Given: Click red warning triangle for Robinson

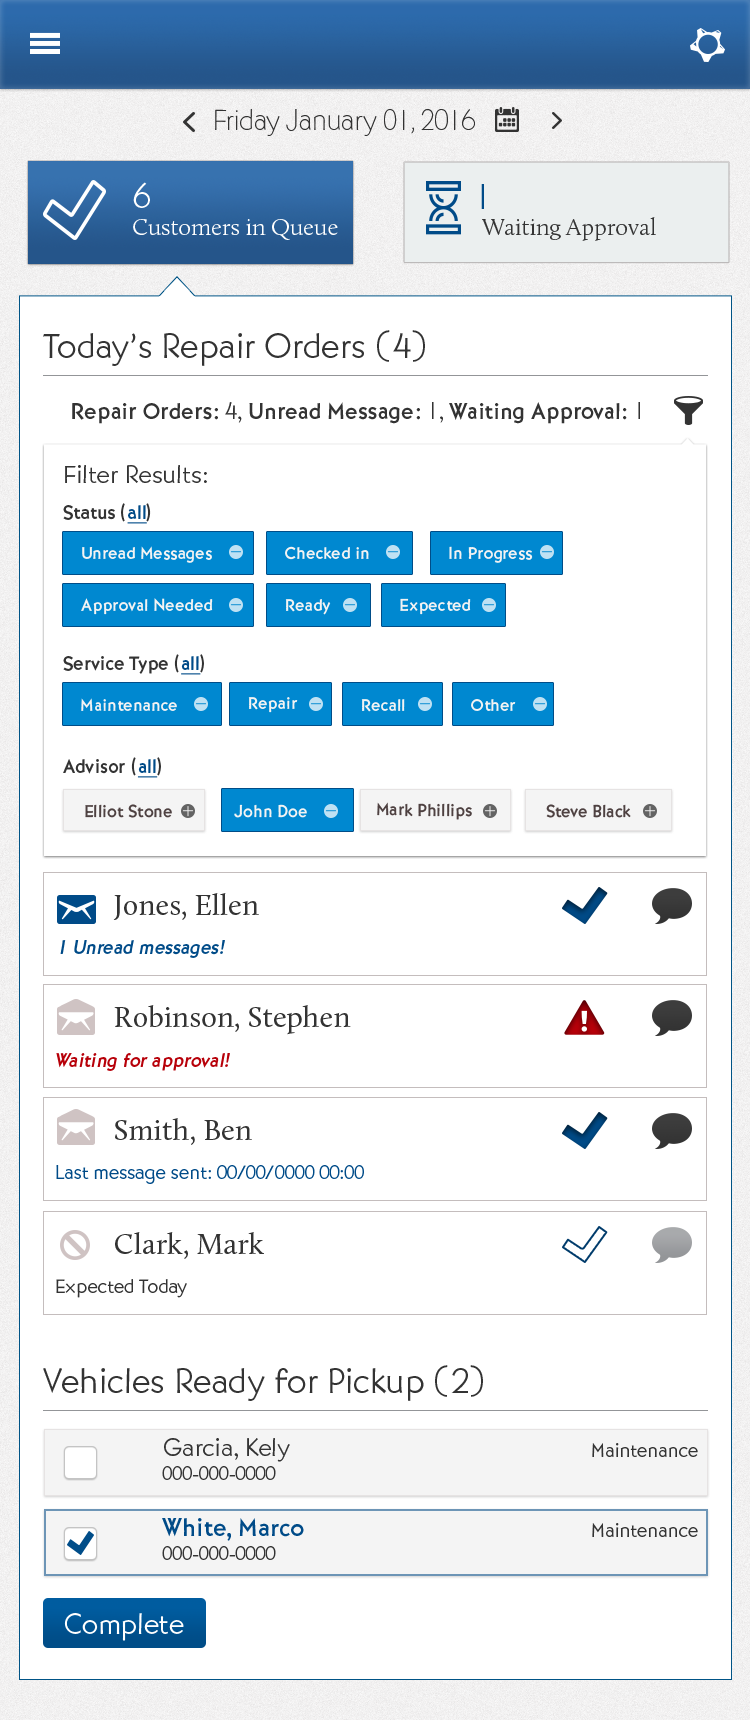Looking at the screenshot, I should click(x=584, y=1019).
